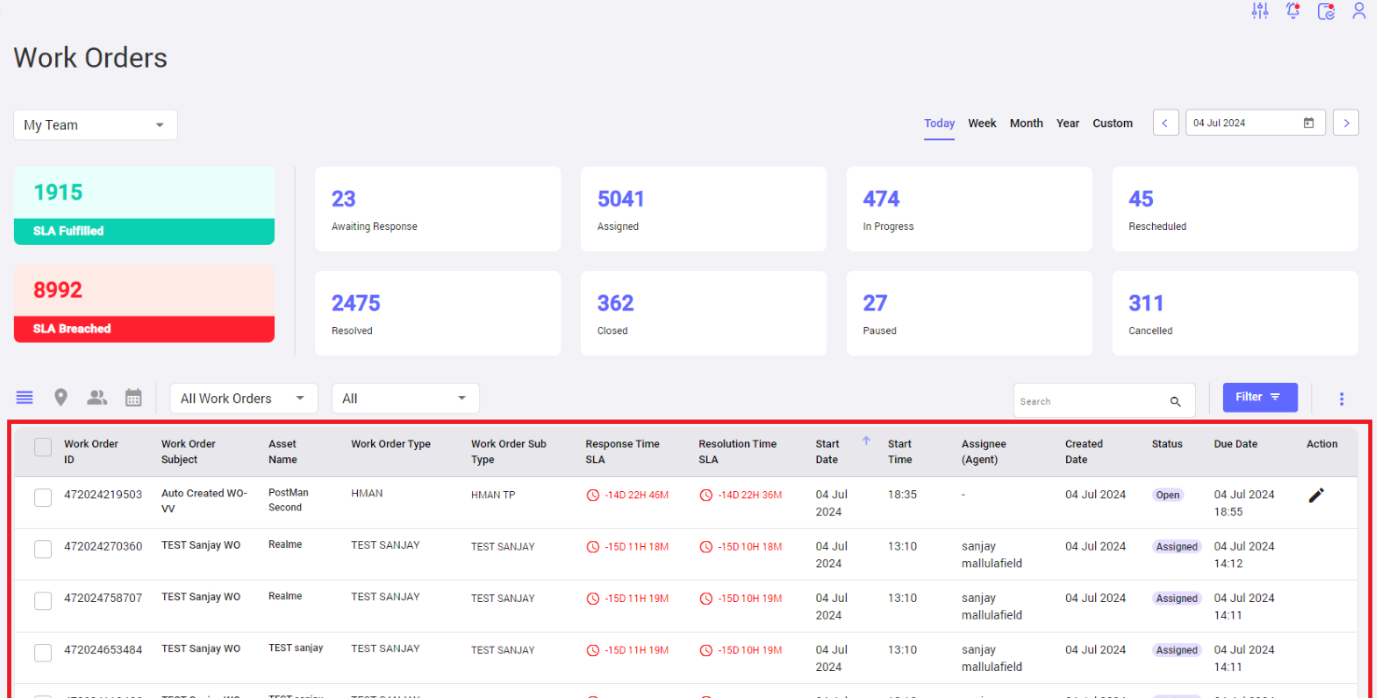
Task: Select the Custom date range tab
Action: coord(1113,123)
